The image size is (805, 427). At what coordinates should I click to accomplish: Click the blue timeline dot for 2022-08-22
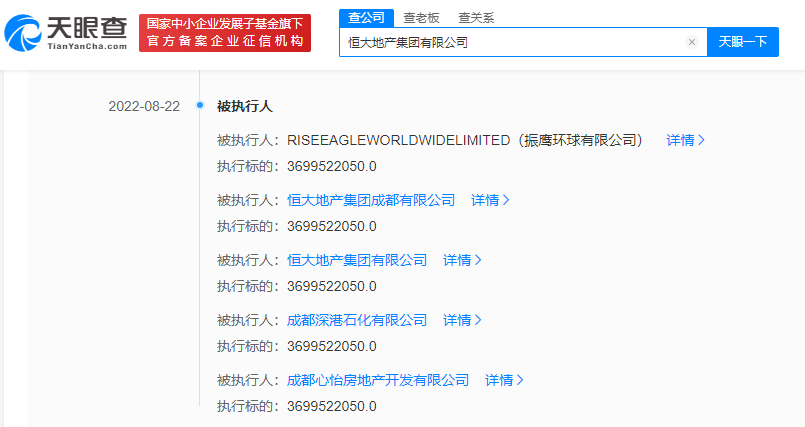200,105
